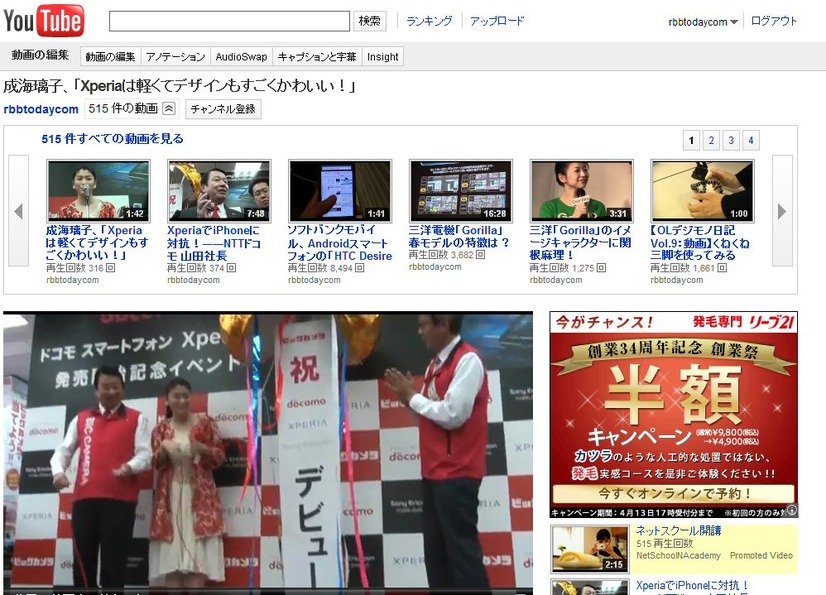Open the rbbtodaycom account dropdown
Viewport: 826px width, 595px height.
pyautogui.click(x=703, y=22)
